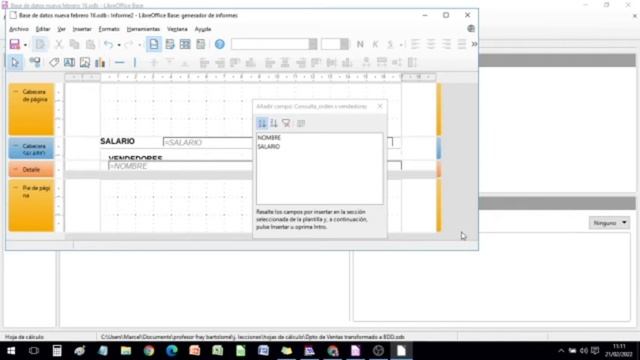
Task: Toggle align right formatting
Action: [x=446, y=44]
